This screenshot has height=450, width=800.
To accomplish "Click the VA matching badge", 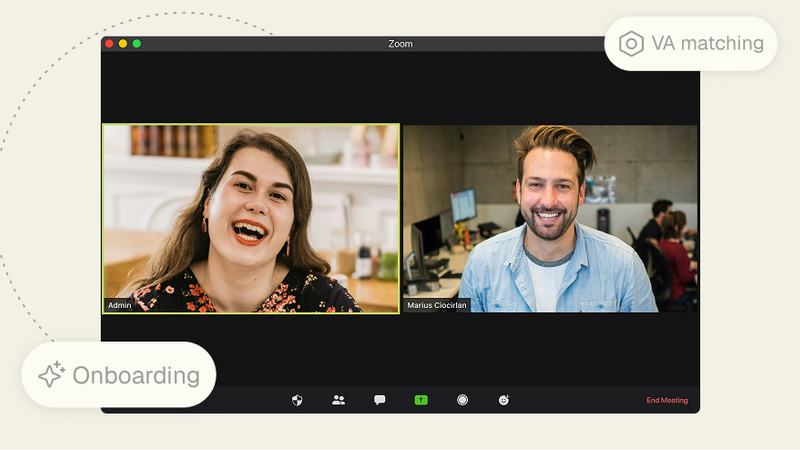I will pyautogui.click(x=691, y=44).
